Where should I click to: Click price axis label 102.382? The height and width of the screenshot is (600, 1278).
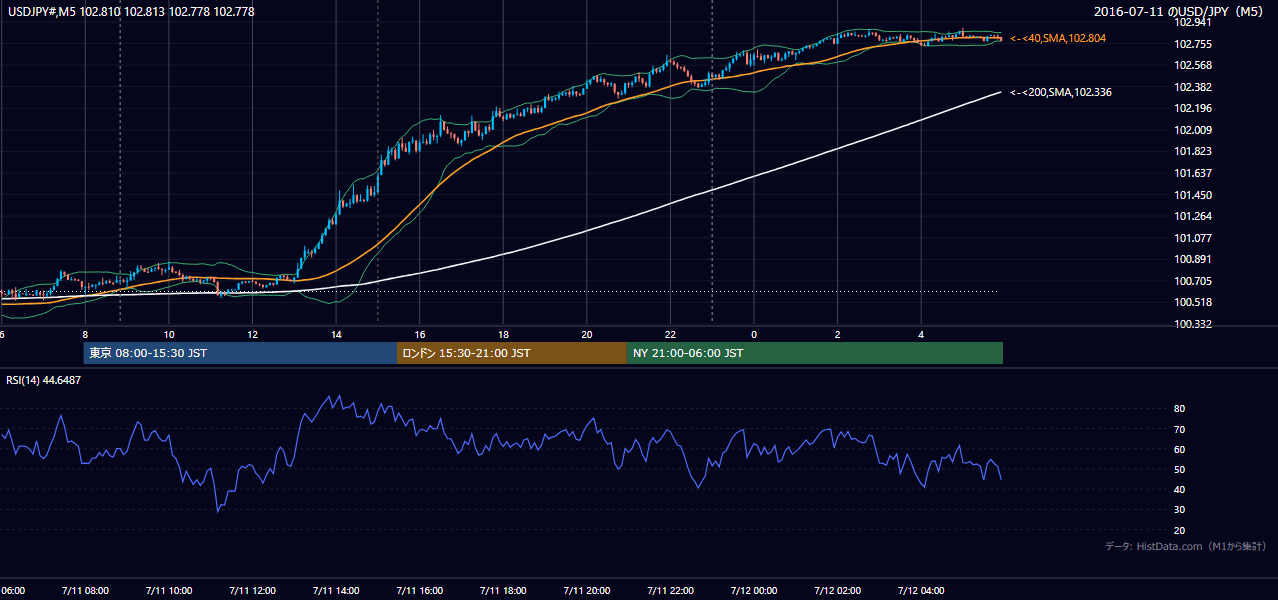[x=1193, y=87]
